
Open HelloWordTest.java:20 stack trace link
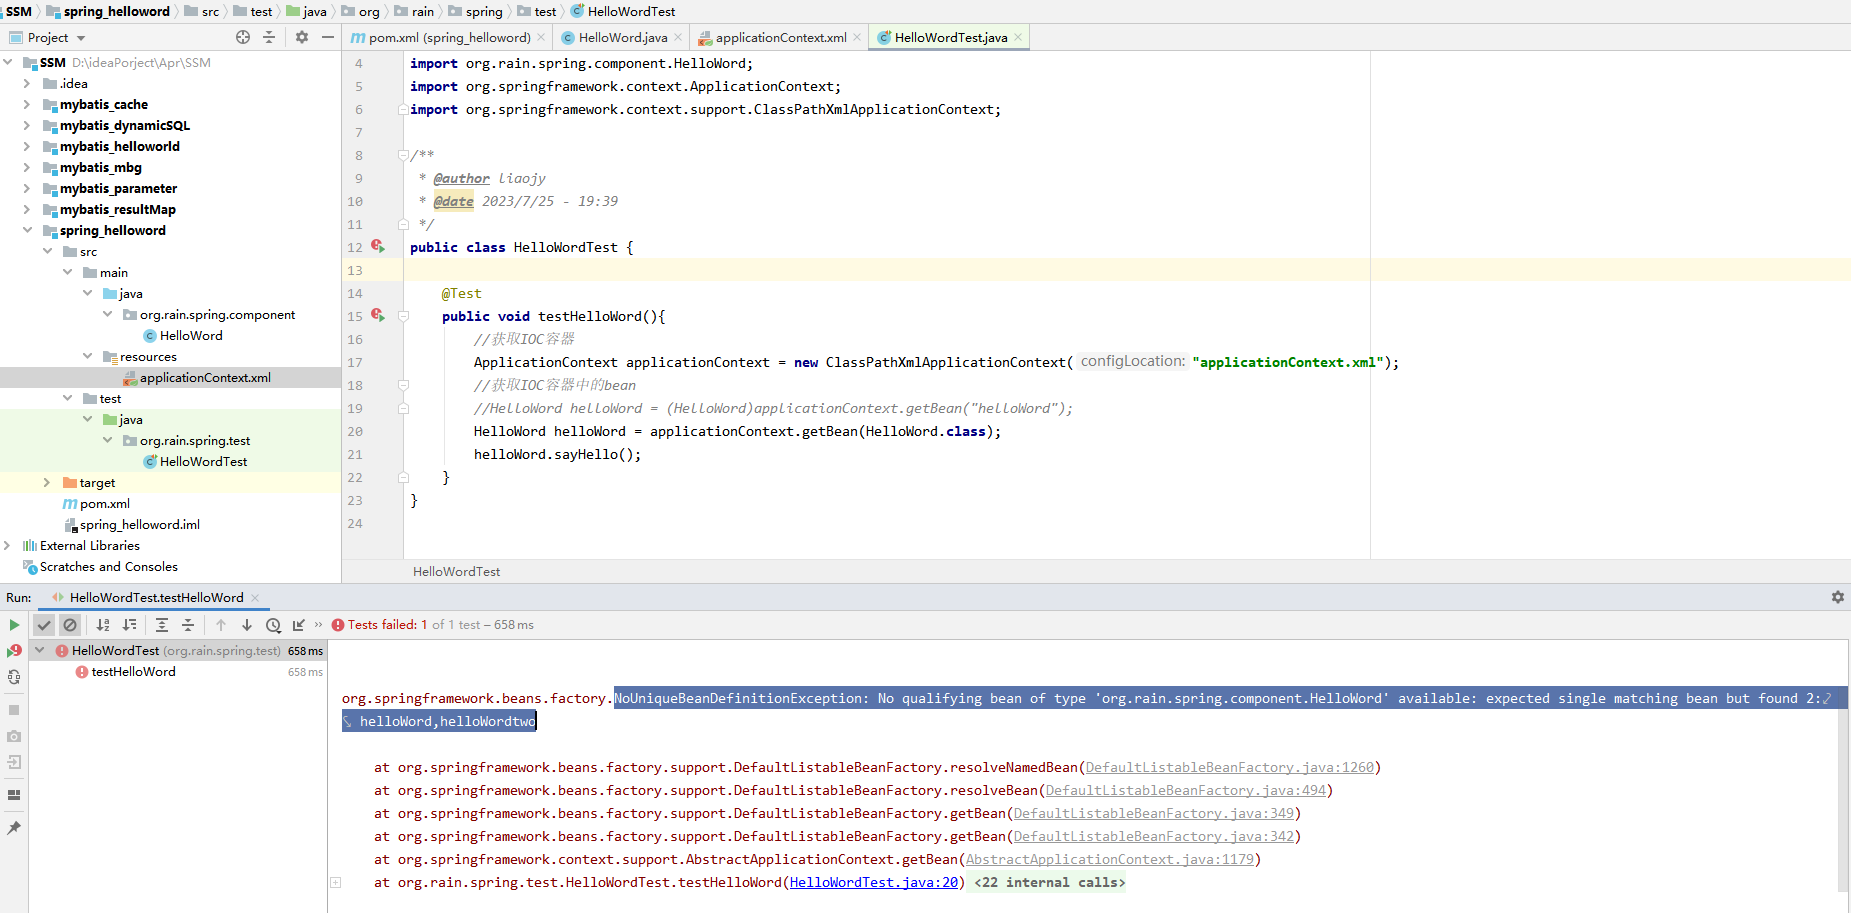click(x=874, y=882)
